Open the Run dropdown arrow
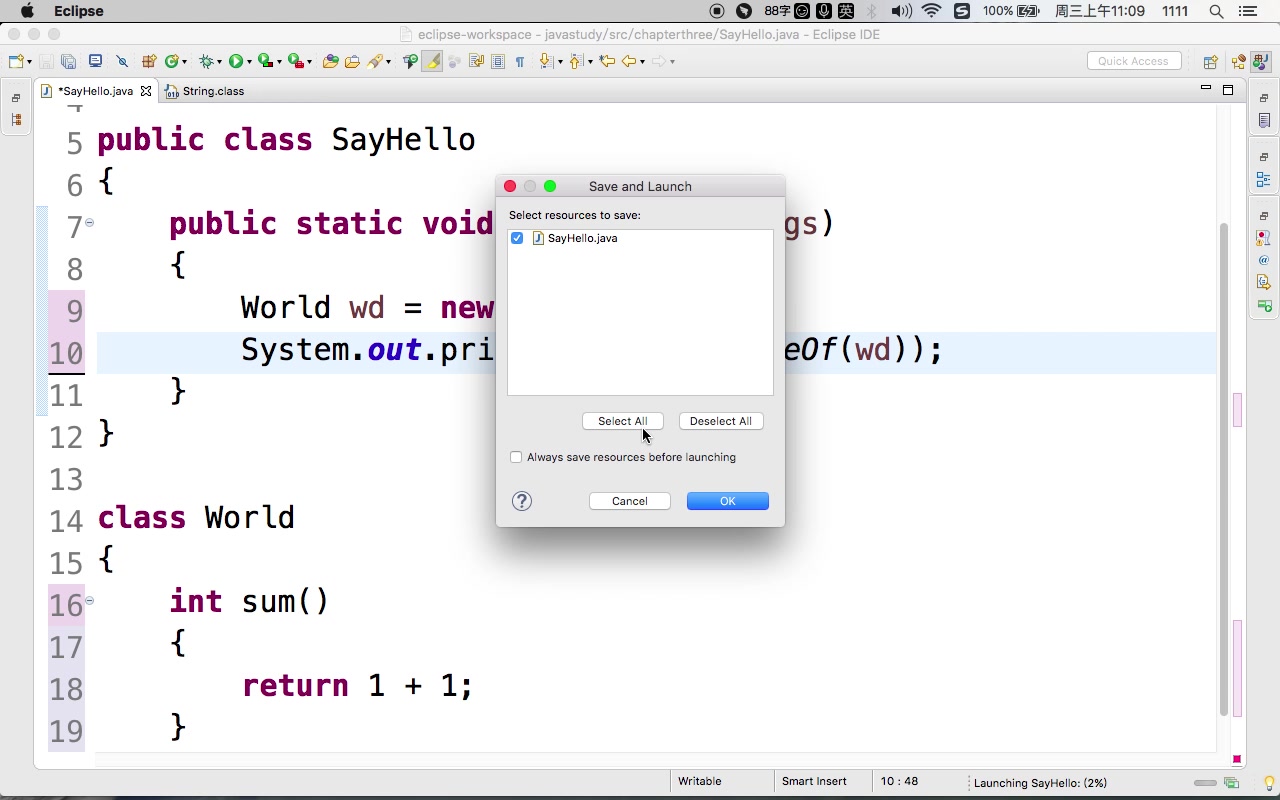1280x800 pixels. pos(249,62)
